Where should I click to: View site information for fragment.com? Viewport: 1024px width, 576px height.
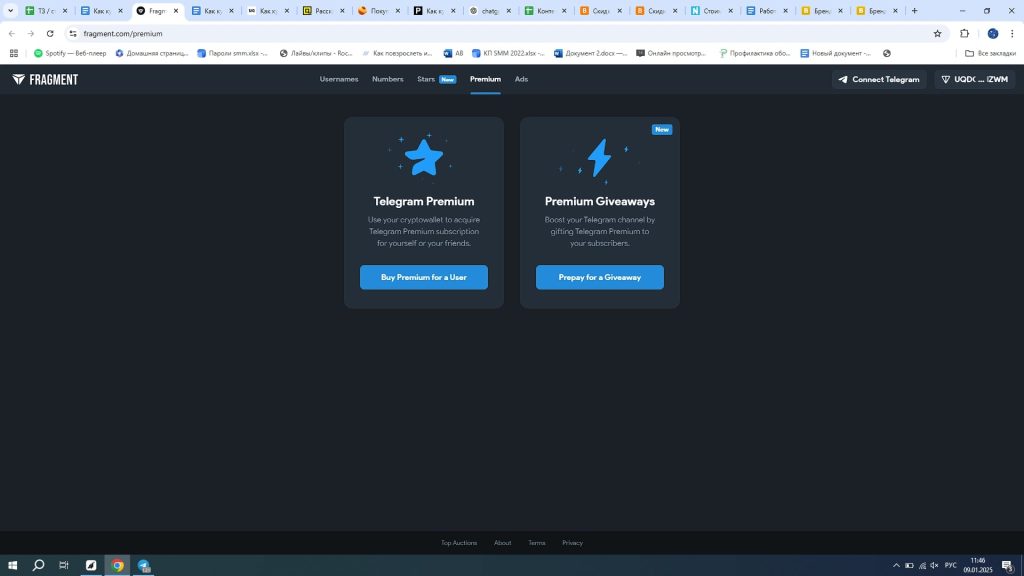[72, 33]
